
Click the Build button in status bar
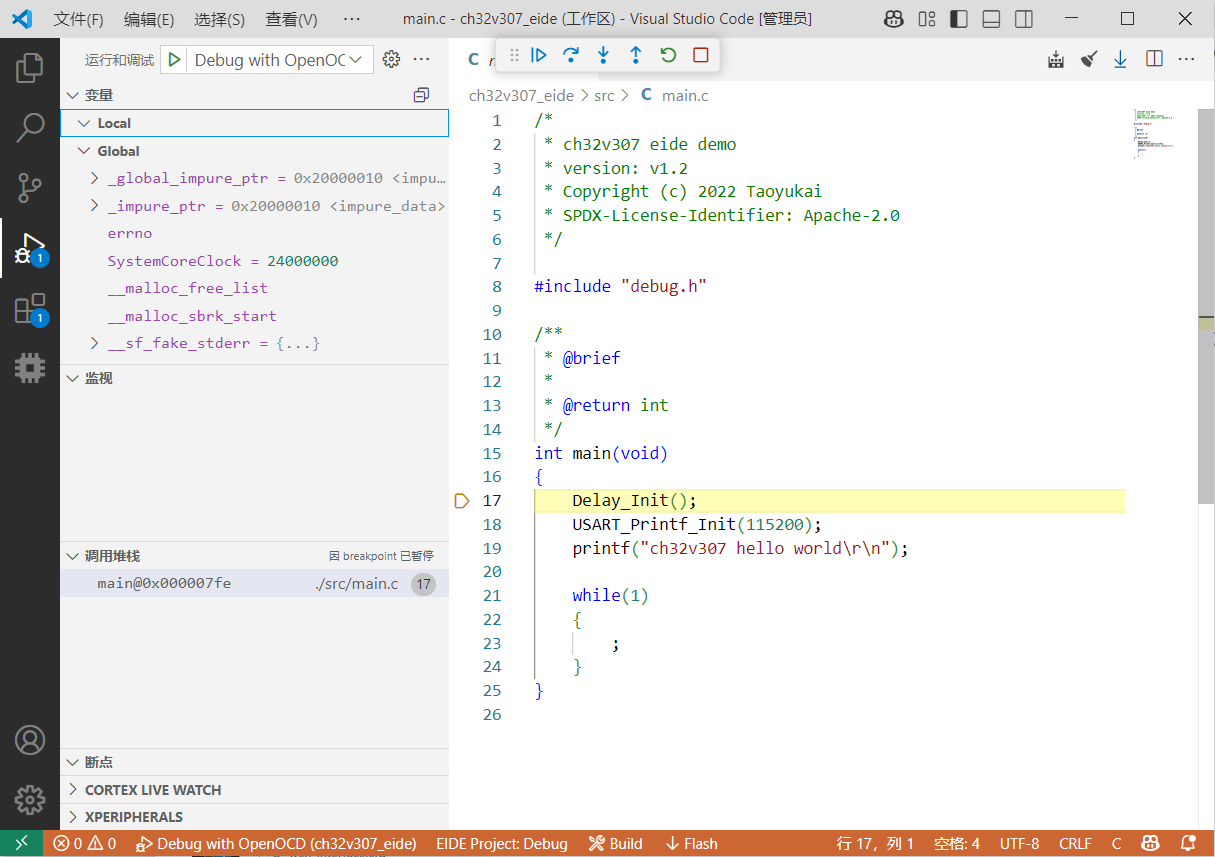pyautogui.click(x=615, y=843)
